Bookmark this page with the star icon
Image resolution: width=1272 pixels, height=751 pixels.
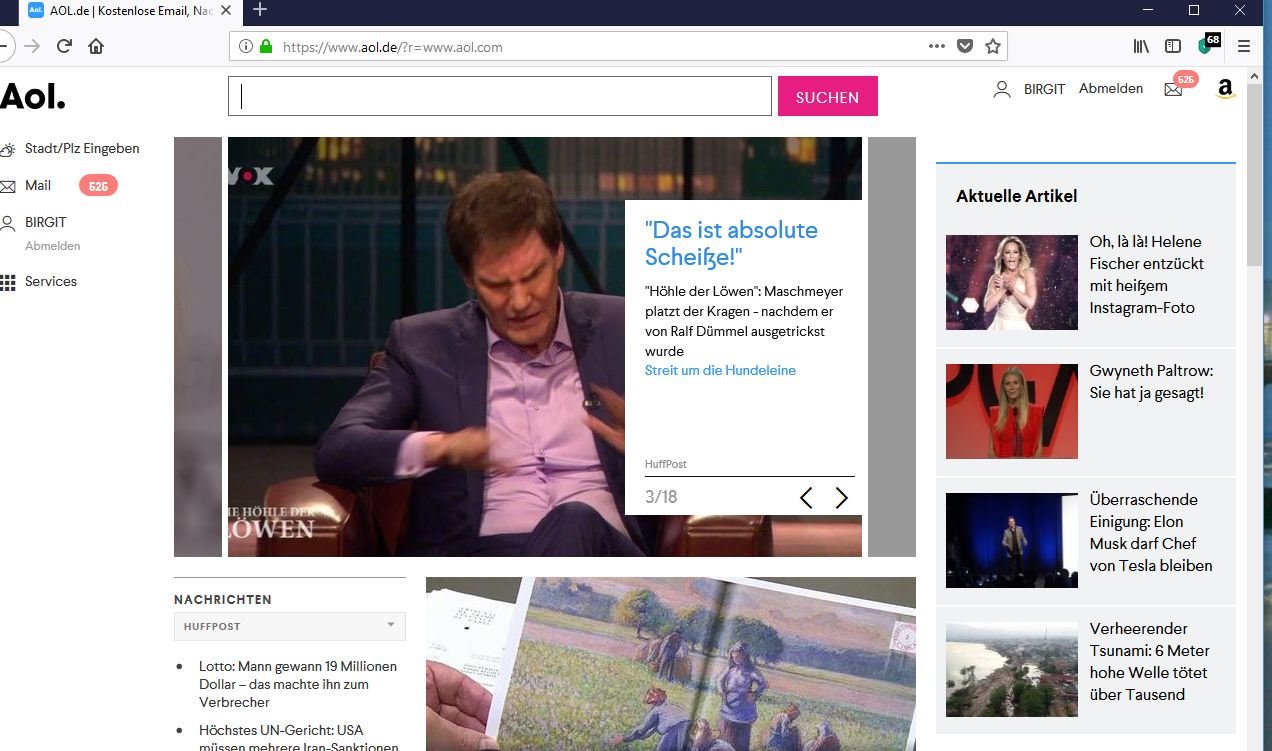click(992, 46)
